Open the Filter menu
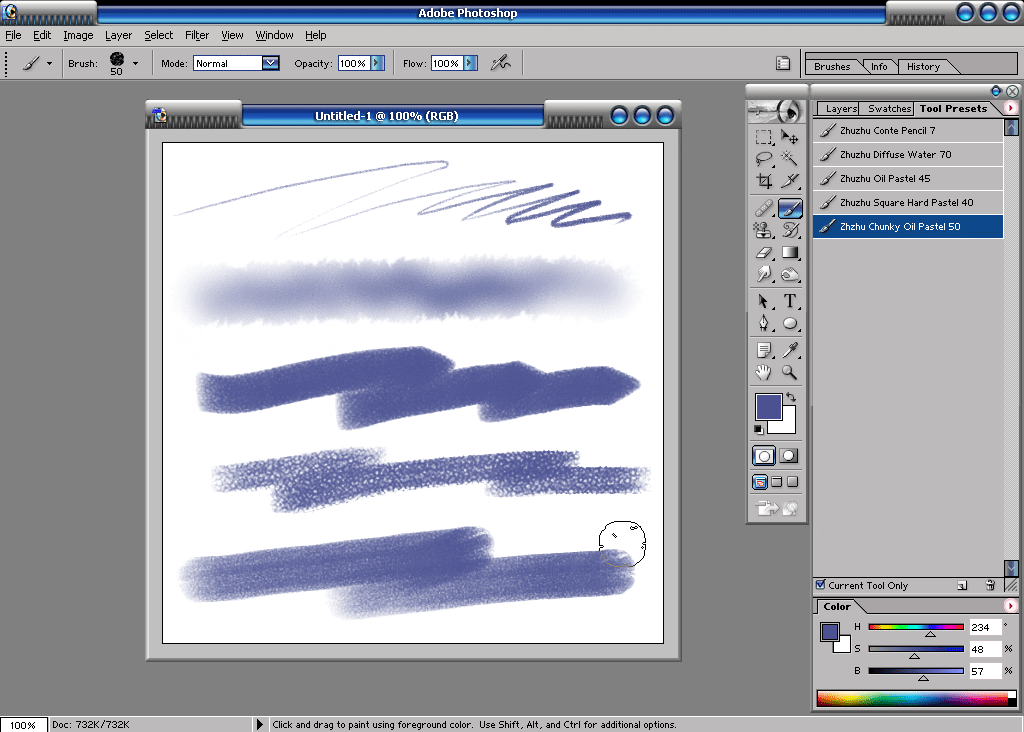Image resolution: width=1024 pixels, height=732 pixels. (197, 35)
